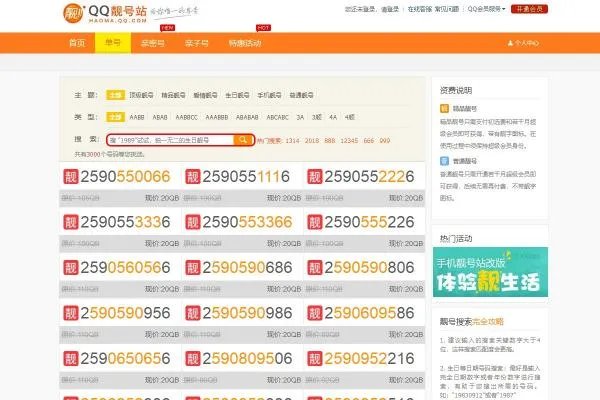Select number 2590590956
The image size is (600, 400).
coord(125,313)
